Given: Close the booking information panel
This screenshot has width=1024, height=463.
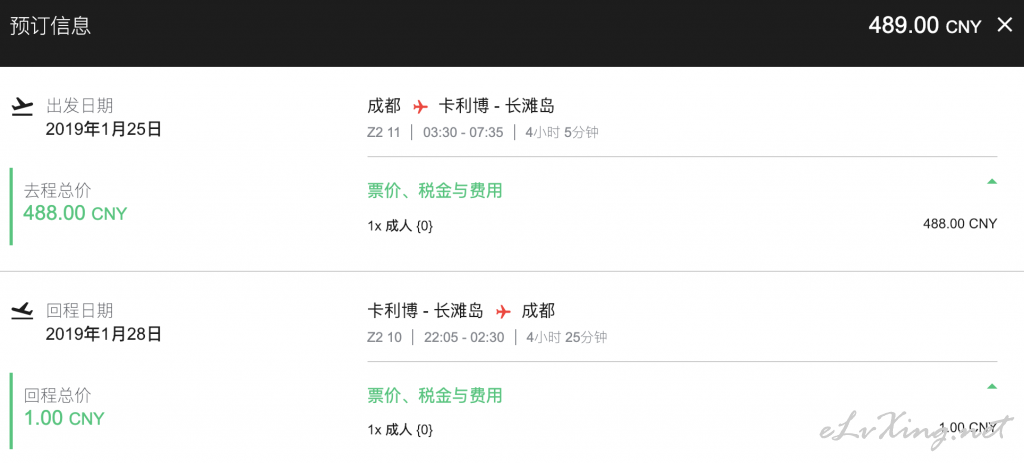Looking at the screenshot, I should pyautogui.click(x=1004, y=25).
